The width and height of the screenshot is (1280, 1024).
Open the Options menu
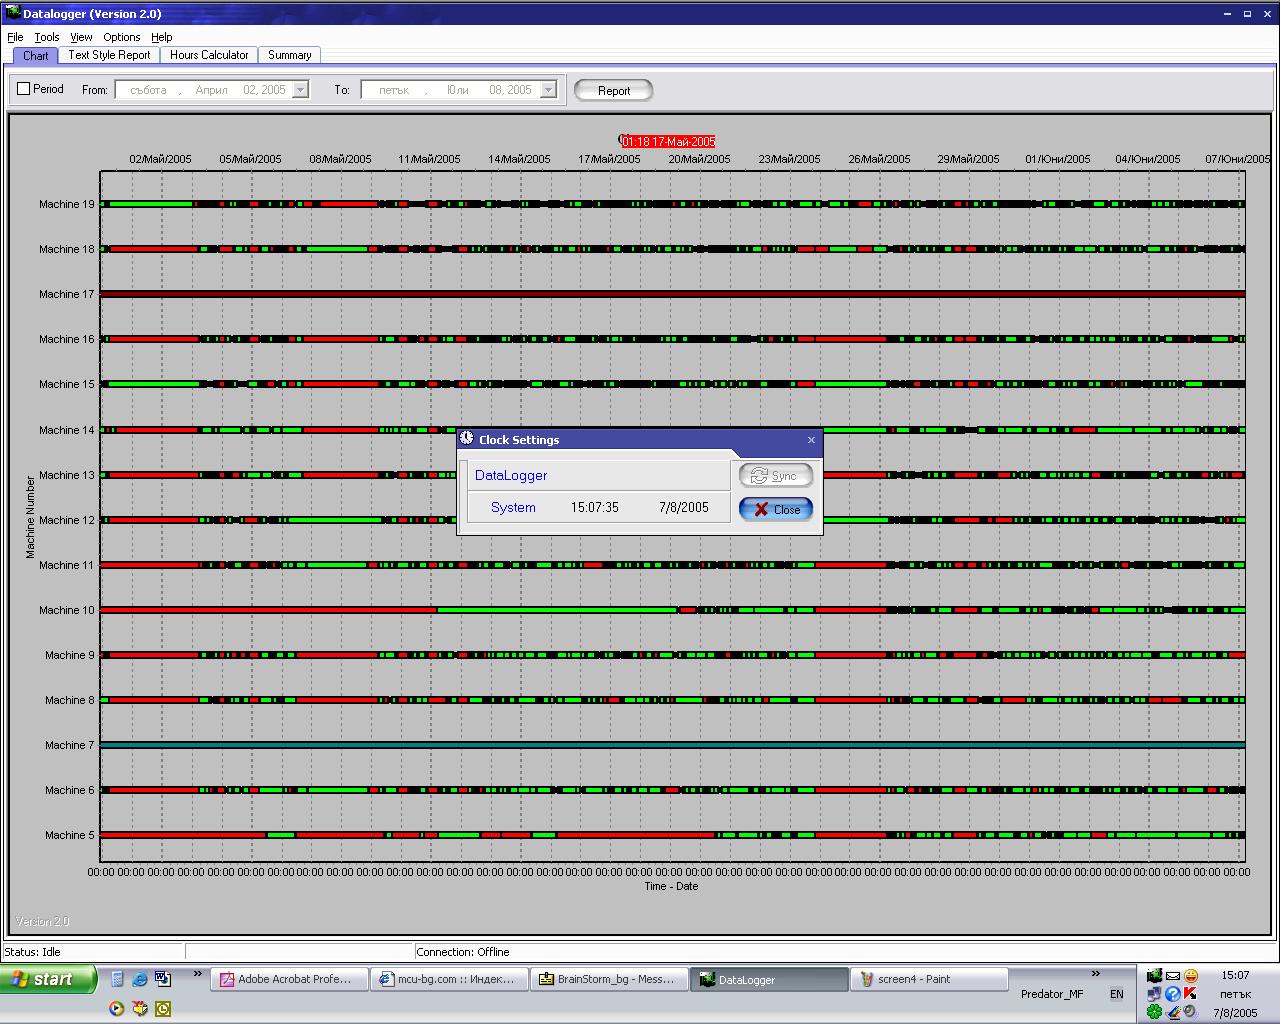(122, 37)
